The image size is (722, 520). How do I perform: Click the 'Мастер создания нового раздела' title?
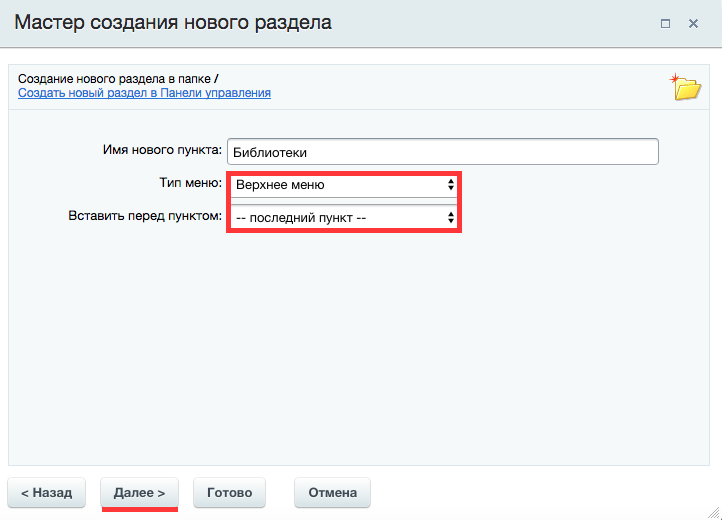click(x=173, y=22)
